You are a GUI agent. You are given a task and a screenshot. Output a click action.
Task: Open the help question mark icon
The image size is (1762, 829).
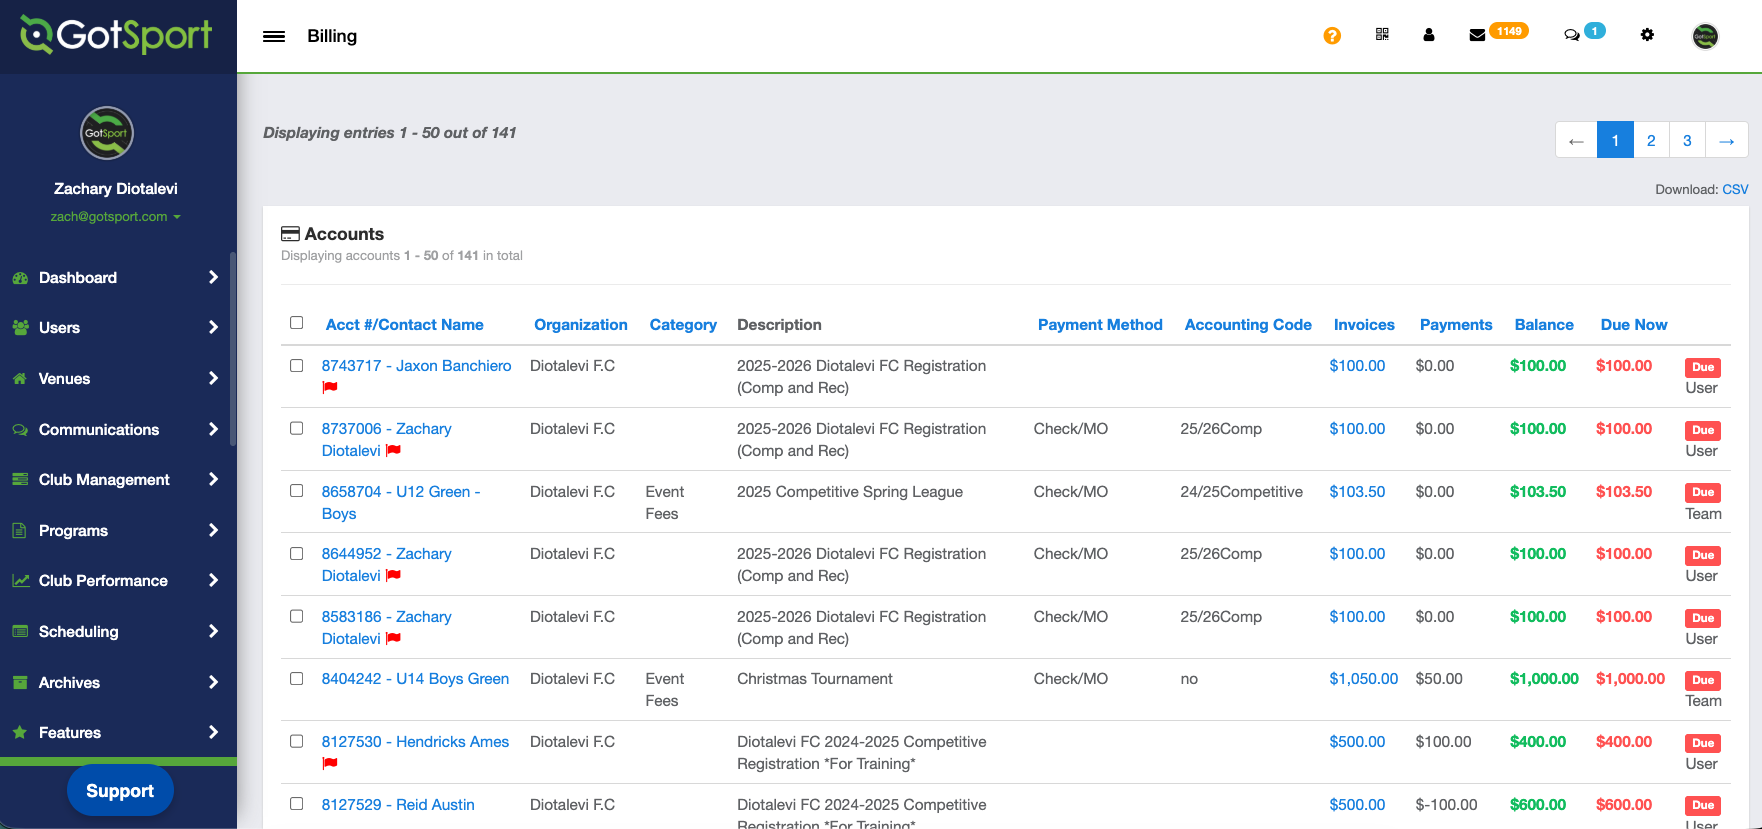[1332, 36]
